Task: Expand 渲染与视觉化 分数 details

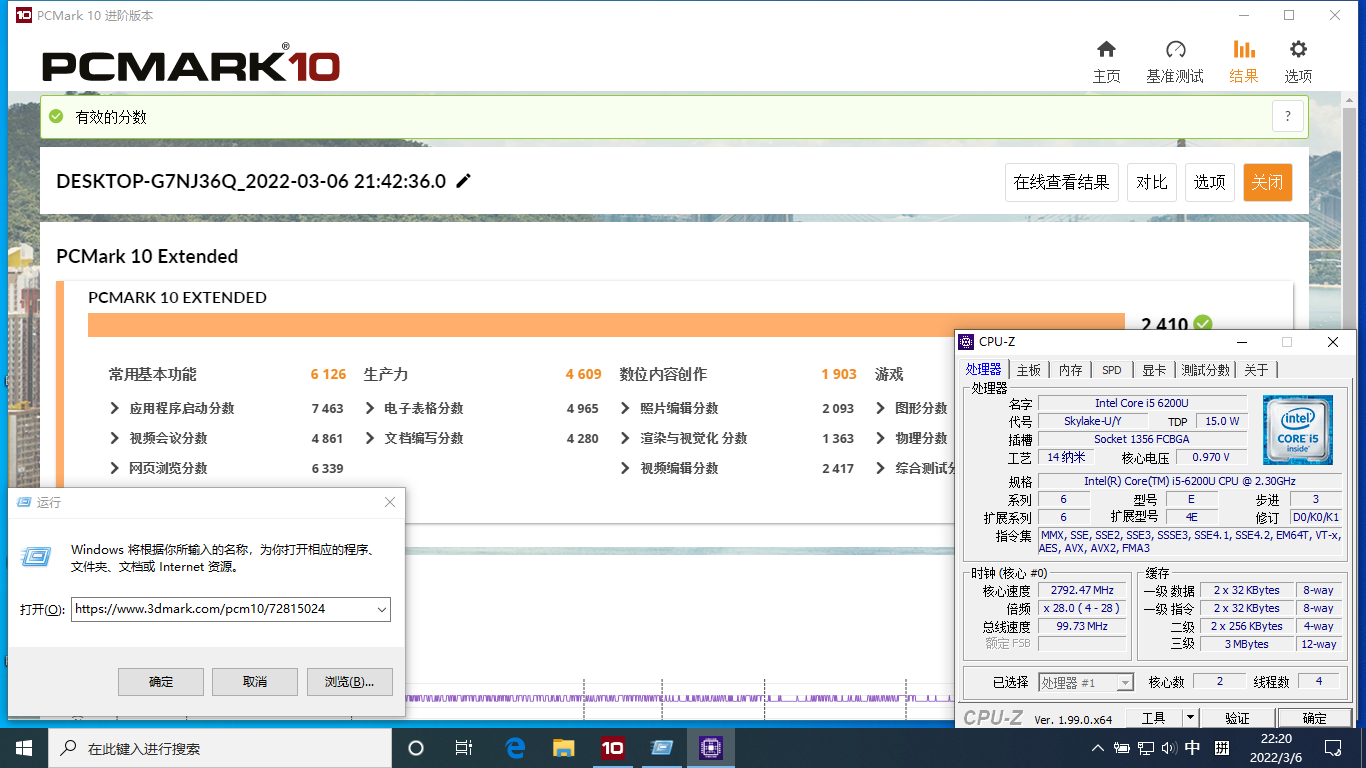Action: tap(626, 438)
